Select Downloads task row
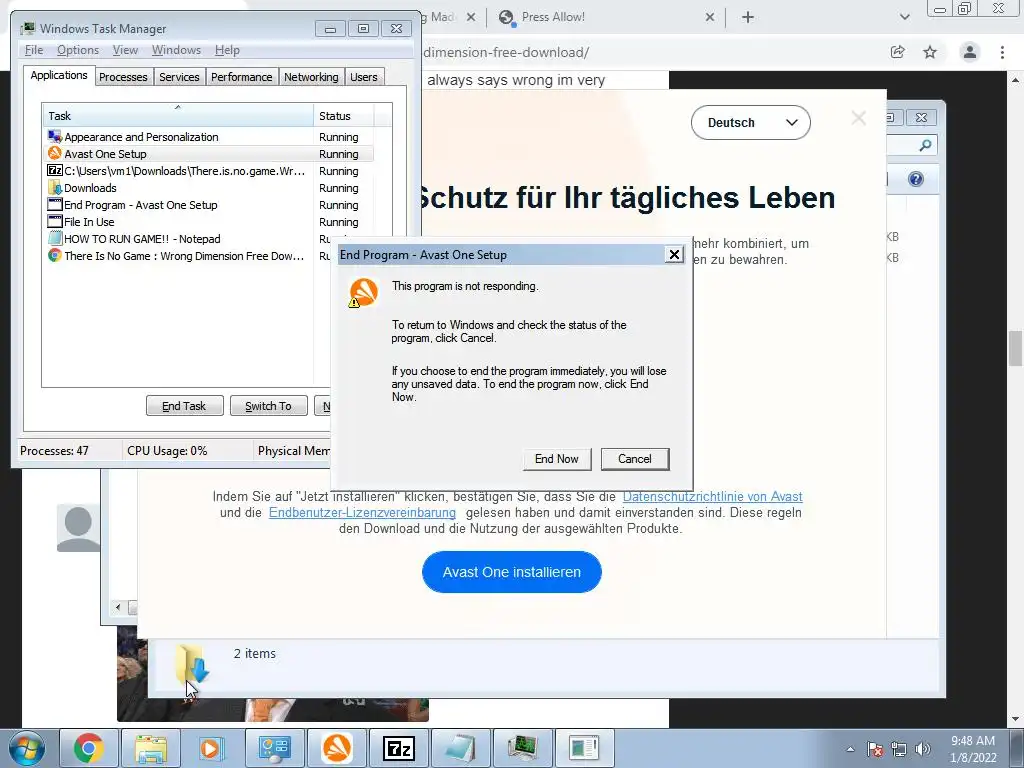1024x768 pixels. 209,188
